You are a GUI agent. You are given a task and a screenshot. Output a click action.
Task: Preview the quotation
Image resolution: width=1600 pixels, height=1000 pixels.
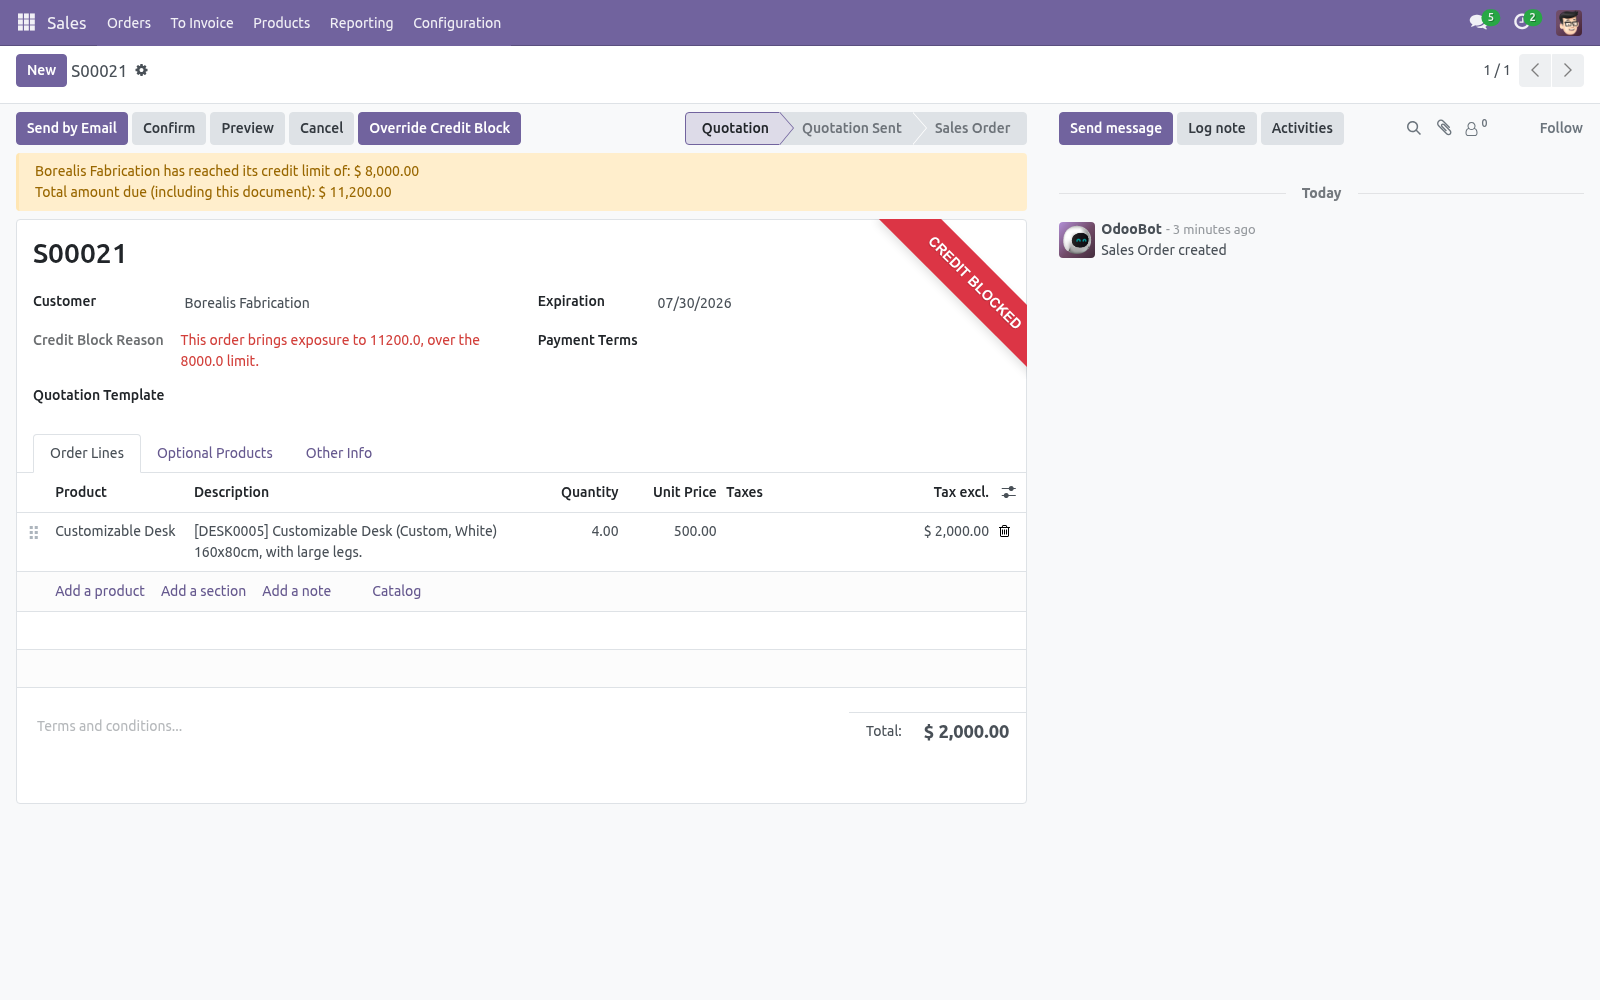(247, 128)
